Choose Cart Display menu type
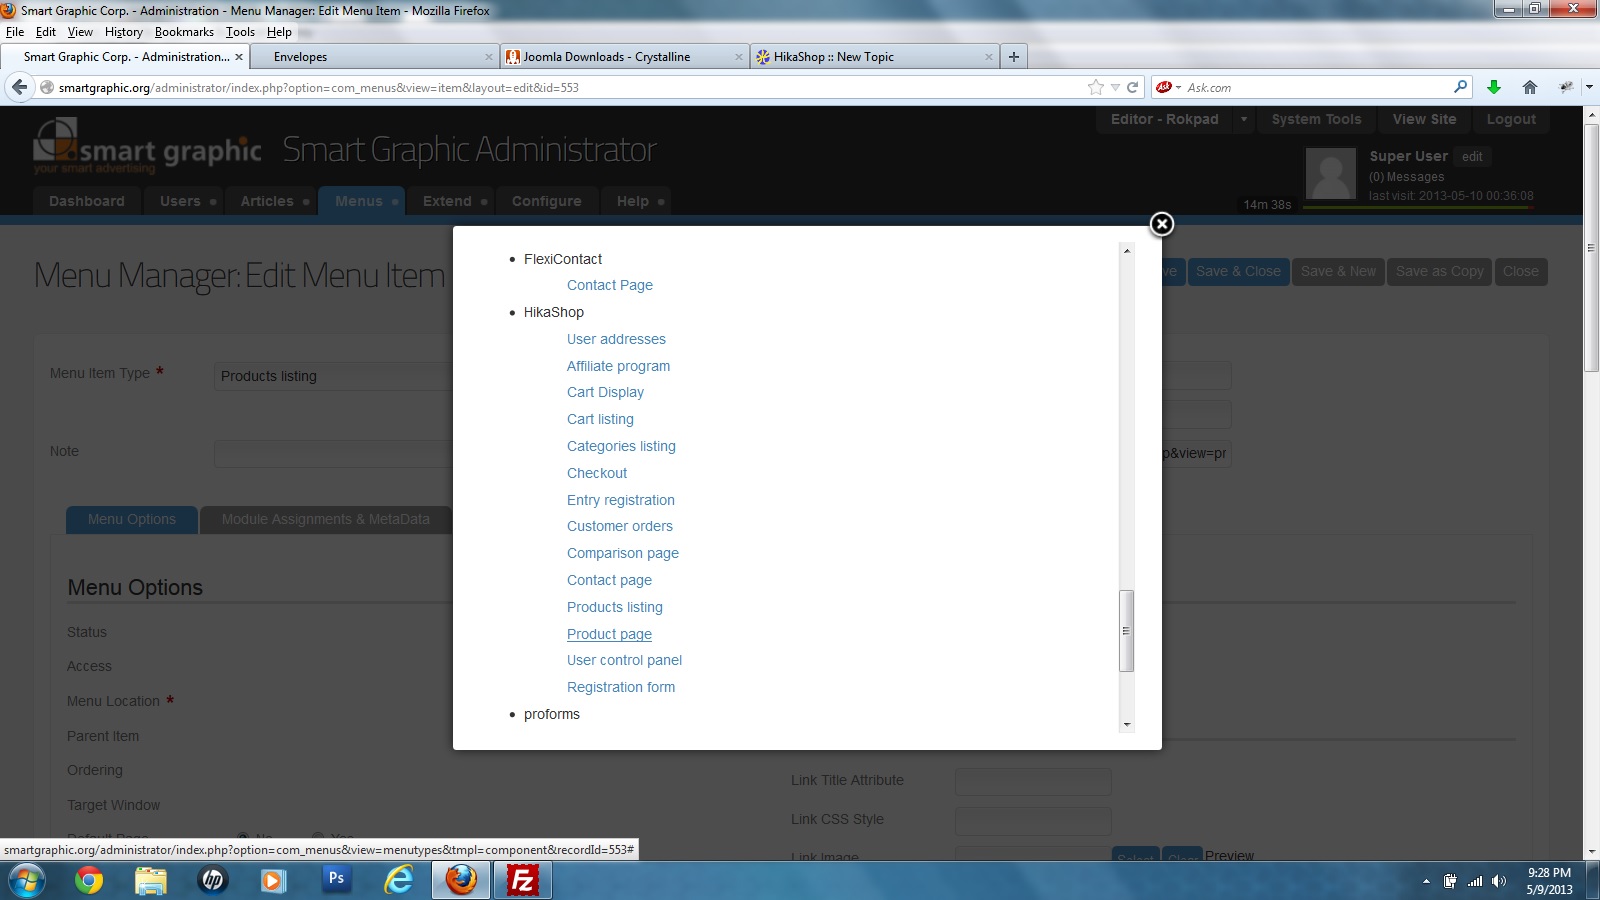This screenshot has height=900, width=1600. [605, 392]
